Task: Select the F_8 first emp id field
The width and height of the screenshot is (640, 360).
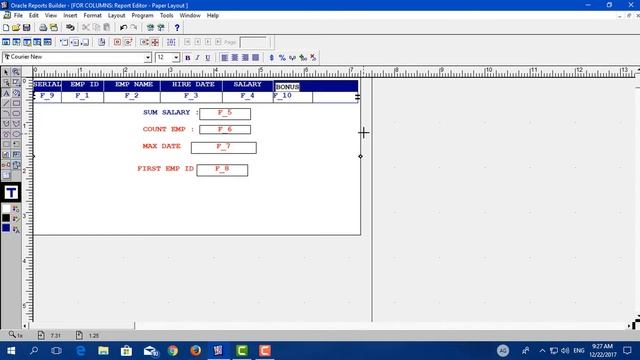Action: tap(222, 170)
